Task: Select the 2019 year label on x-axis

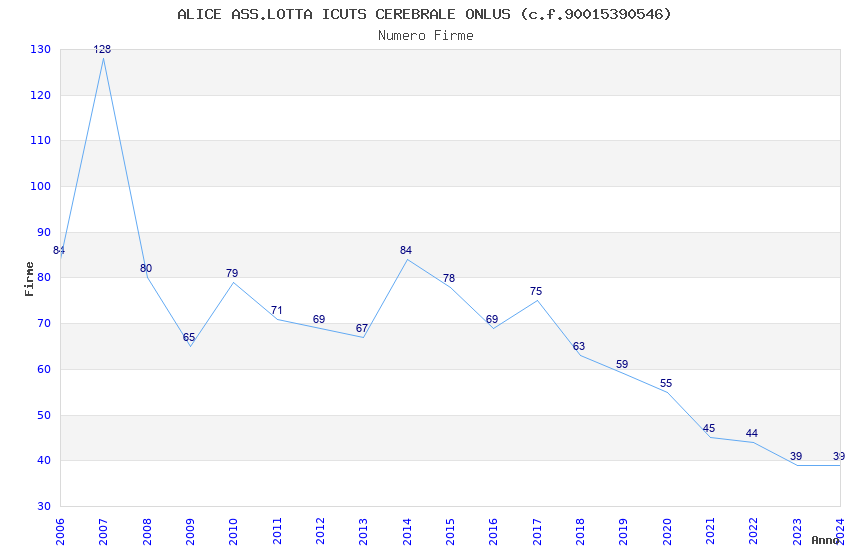Action: point(623,531)
